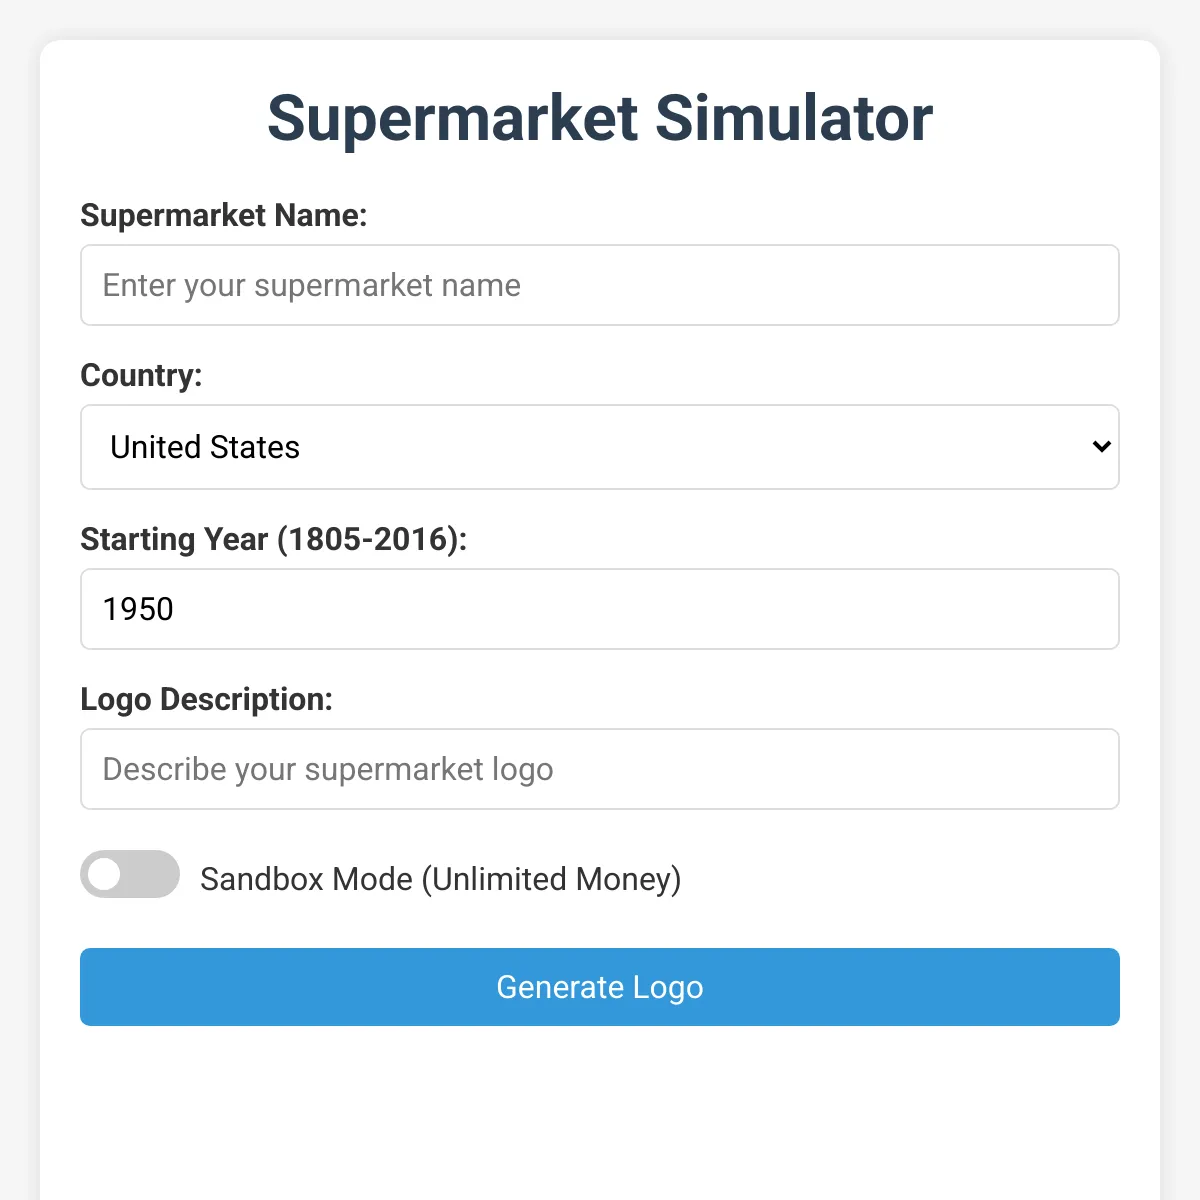This screenshot has width=1200, height=1200.
Task: Click the 'Country:' field label
Action: (x=141, y=375)
